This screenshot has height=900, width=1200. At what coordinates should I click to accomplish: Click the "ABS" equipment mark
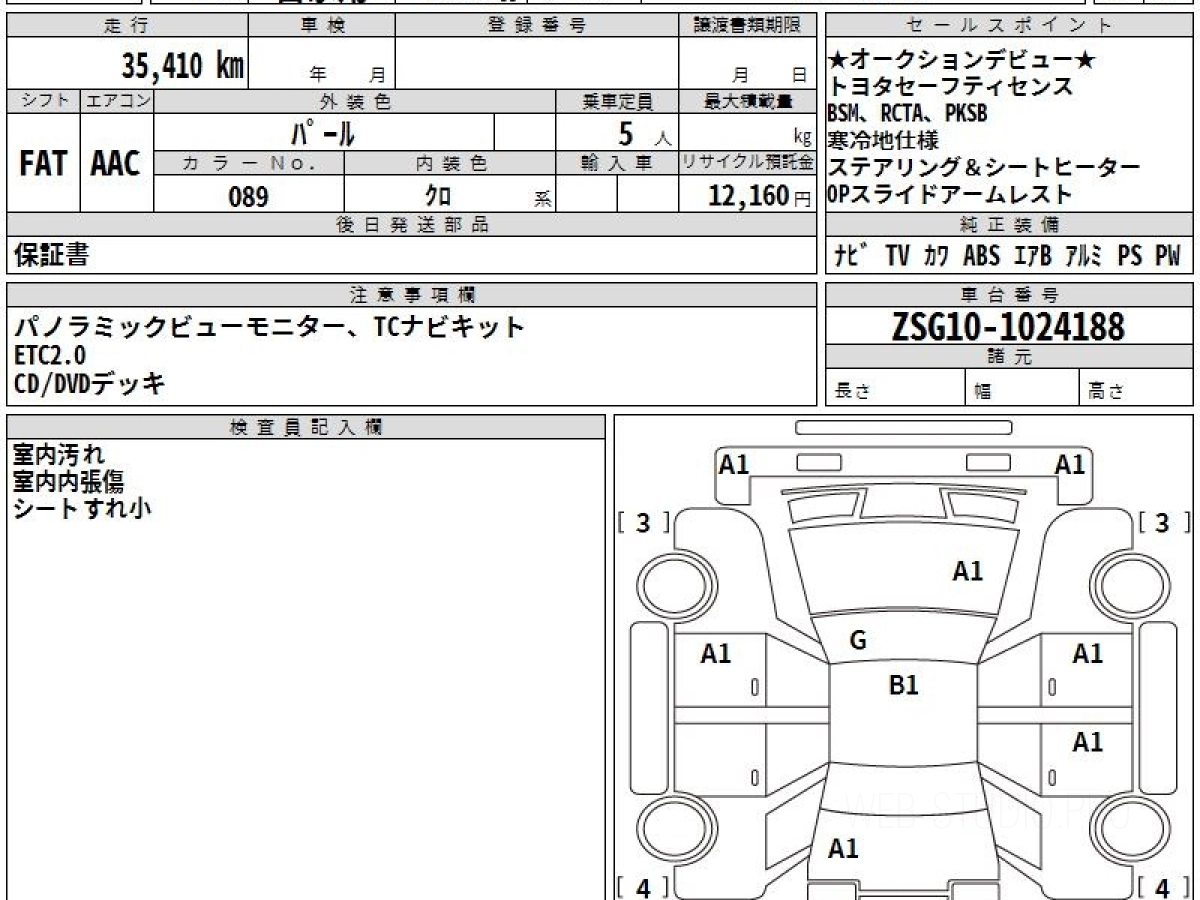click(x=981, y=256)
